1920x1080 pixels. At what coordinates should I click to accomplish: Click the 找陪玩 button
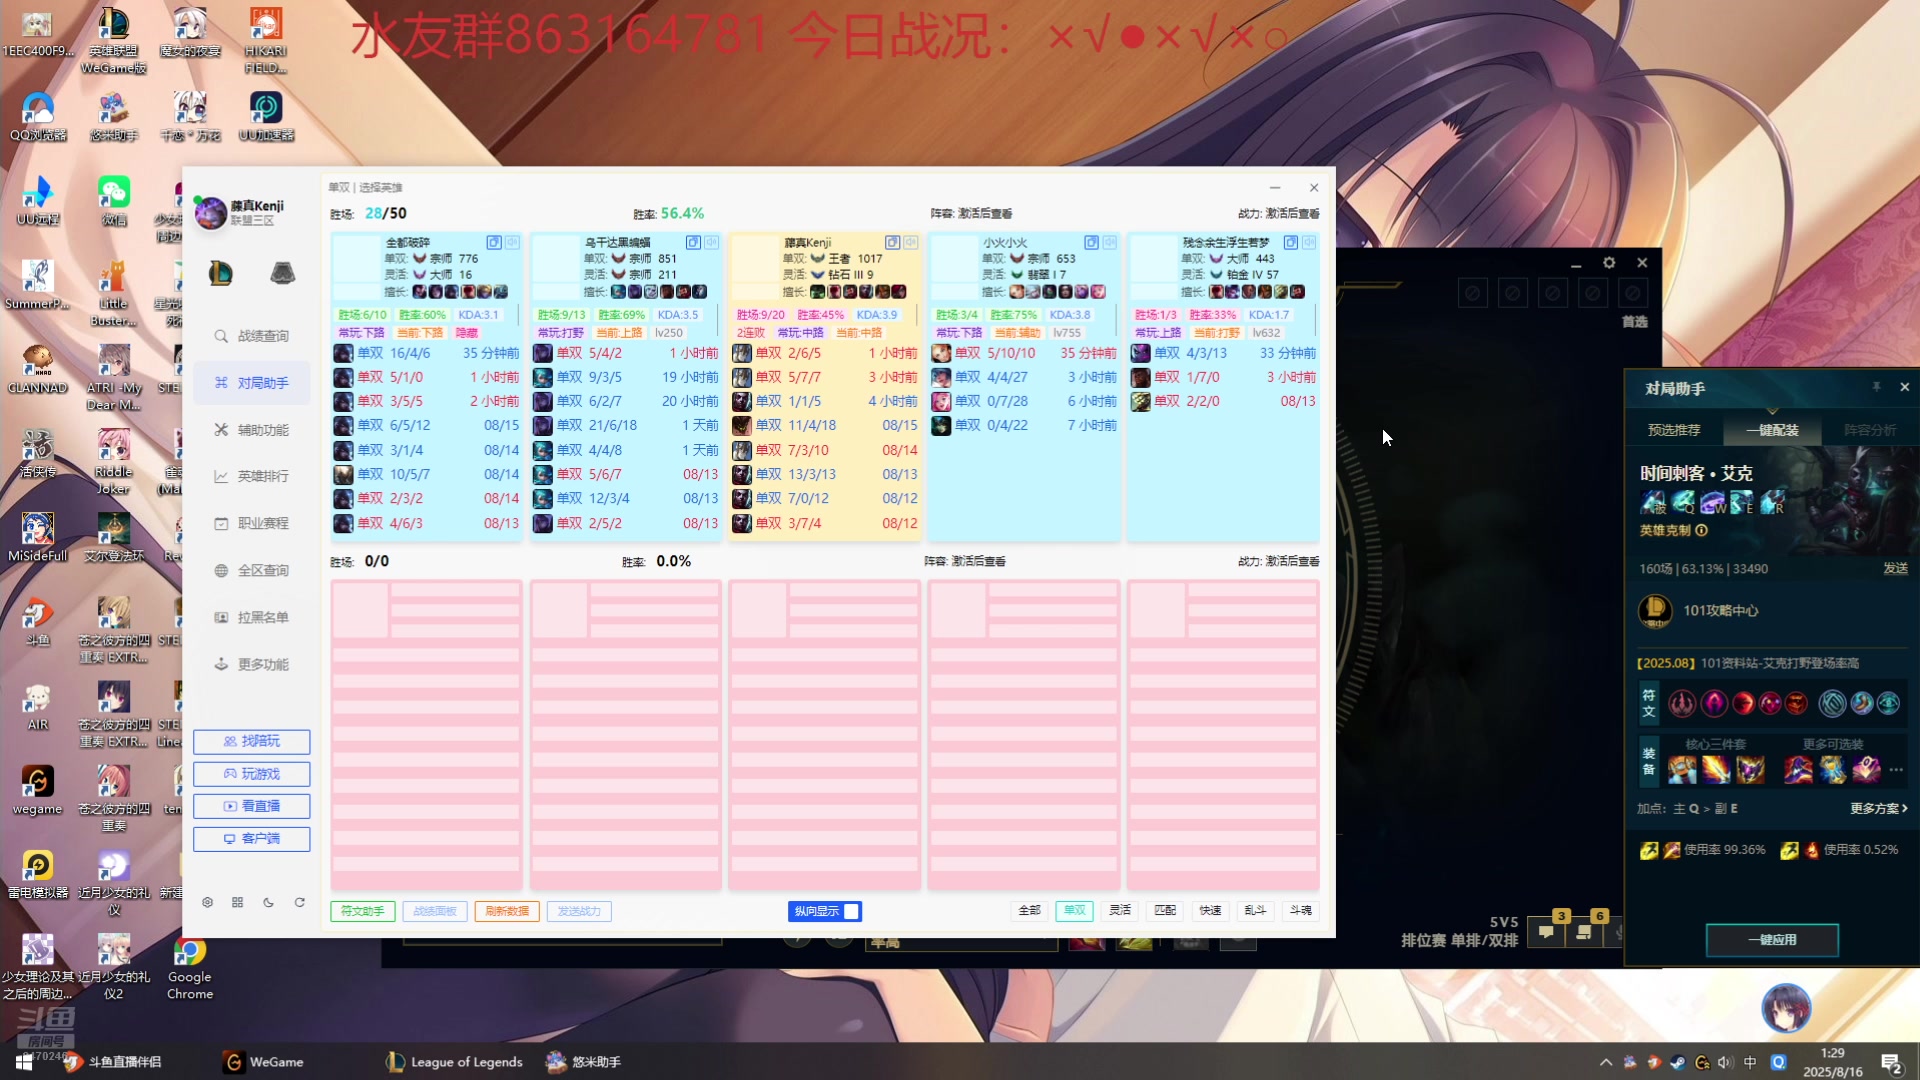252,742
